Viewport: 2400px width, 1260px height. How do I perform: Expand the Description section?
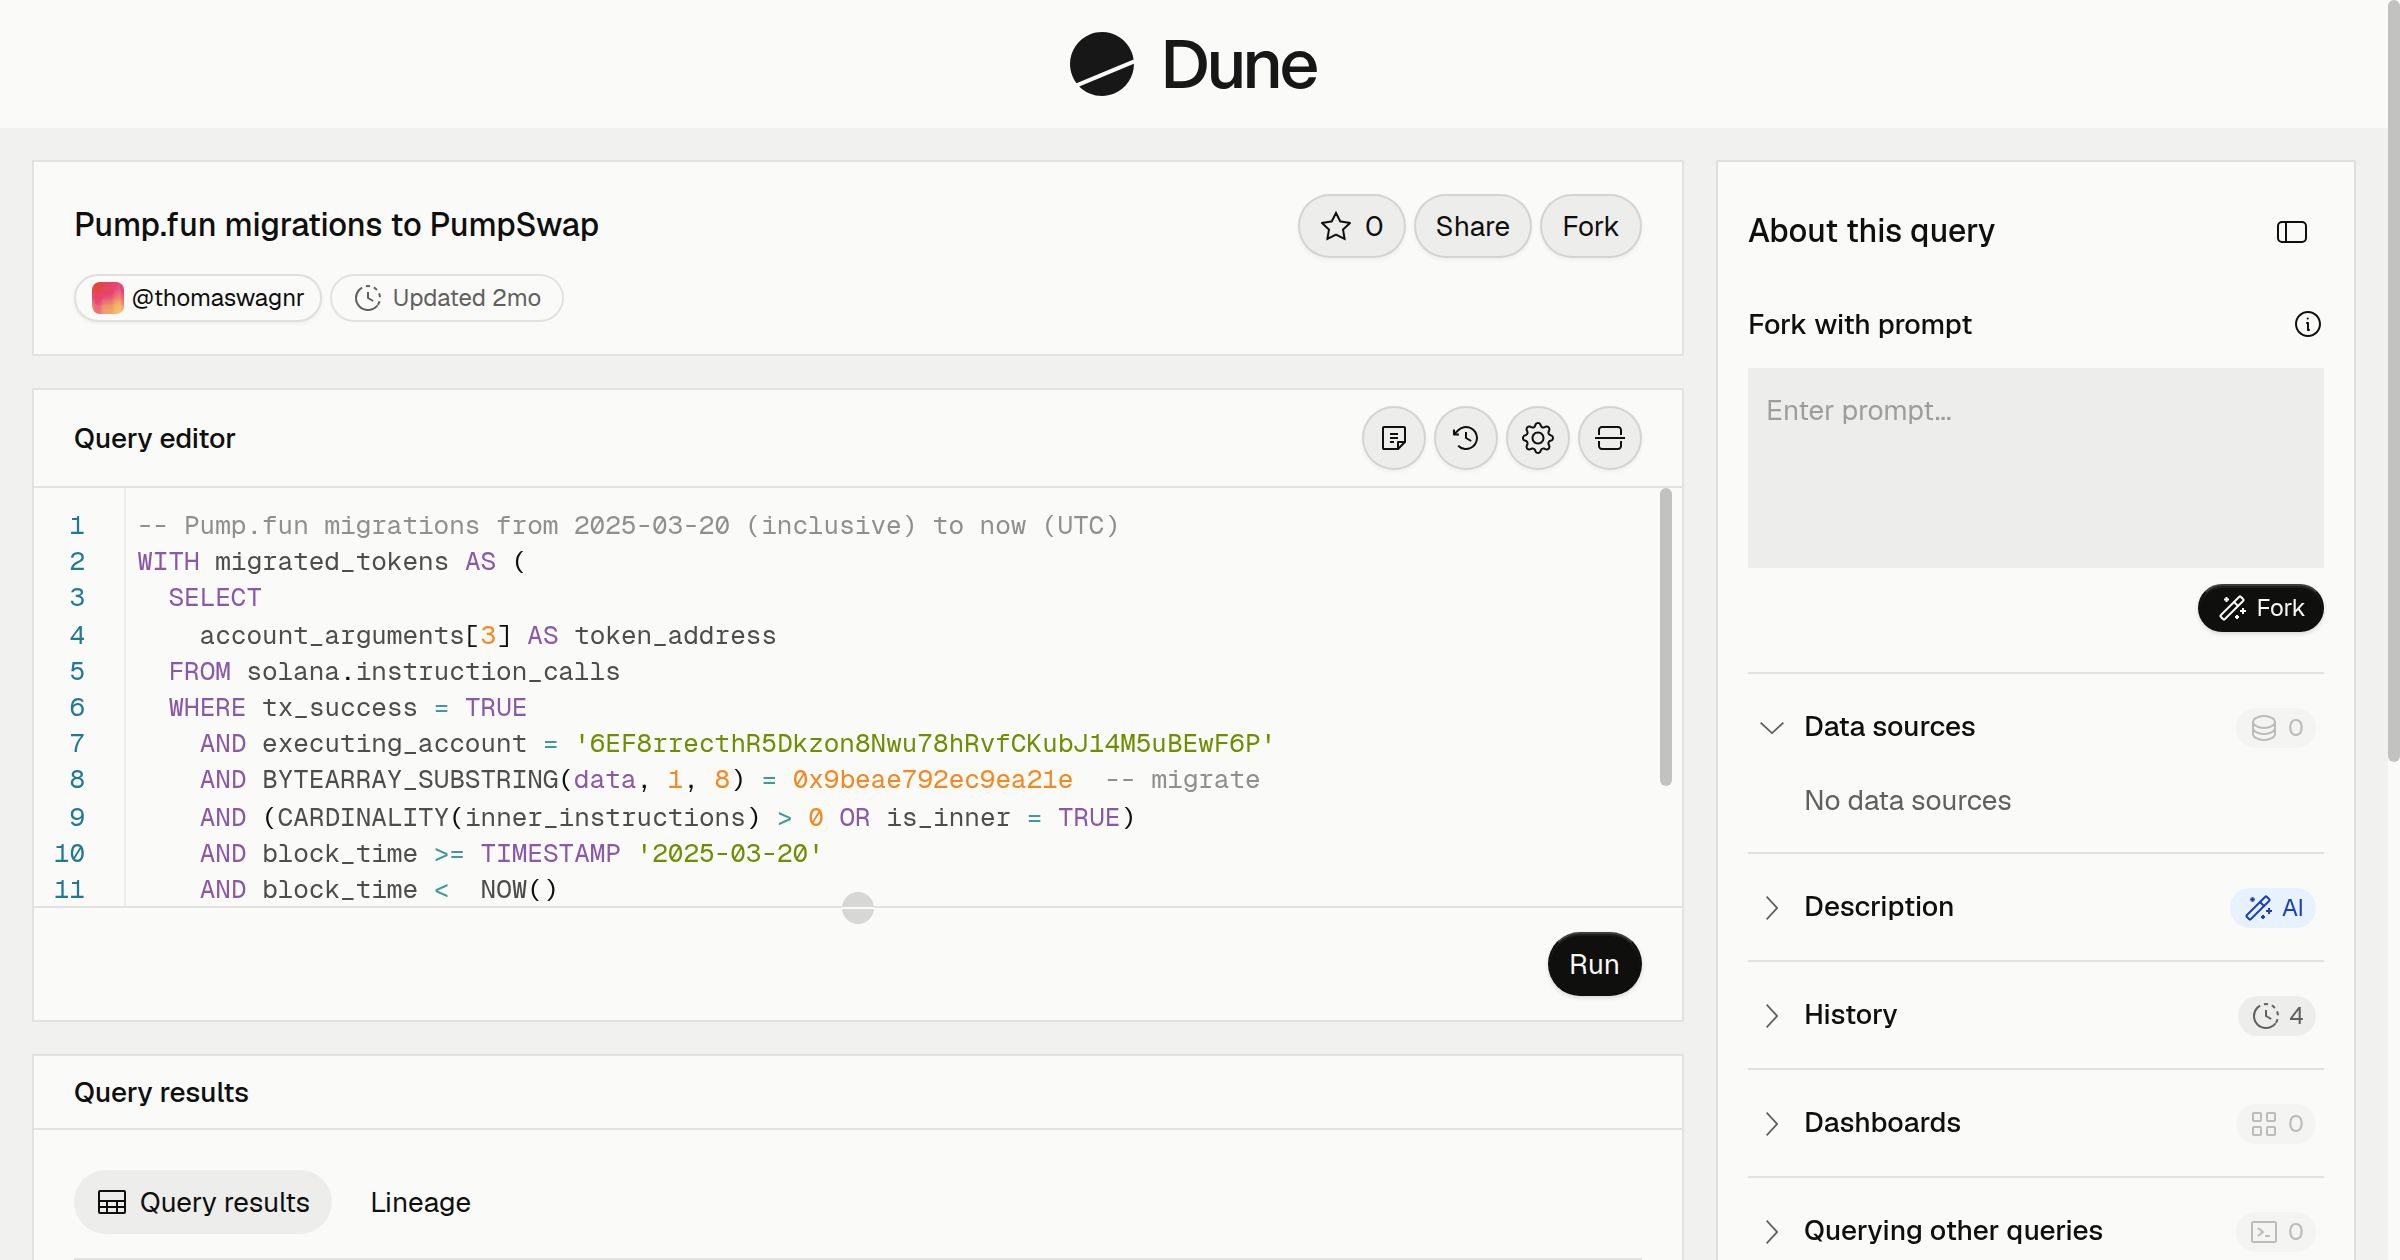tap(1771, 907)
